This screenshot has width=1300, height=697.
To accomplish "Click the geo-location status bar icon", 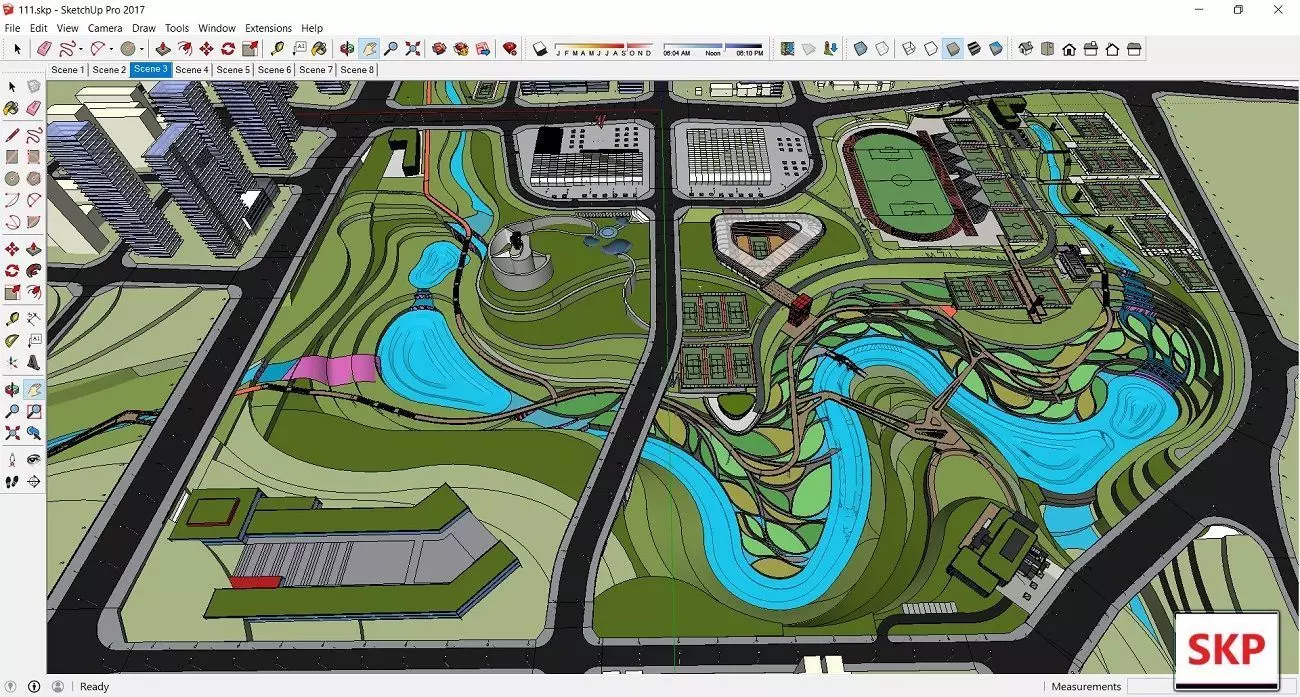I will pyautogui.click(x=11, y=686).
